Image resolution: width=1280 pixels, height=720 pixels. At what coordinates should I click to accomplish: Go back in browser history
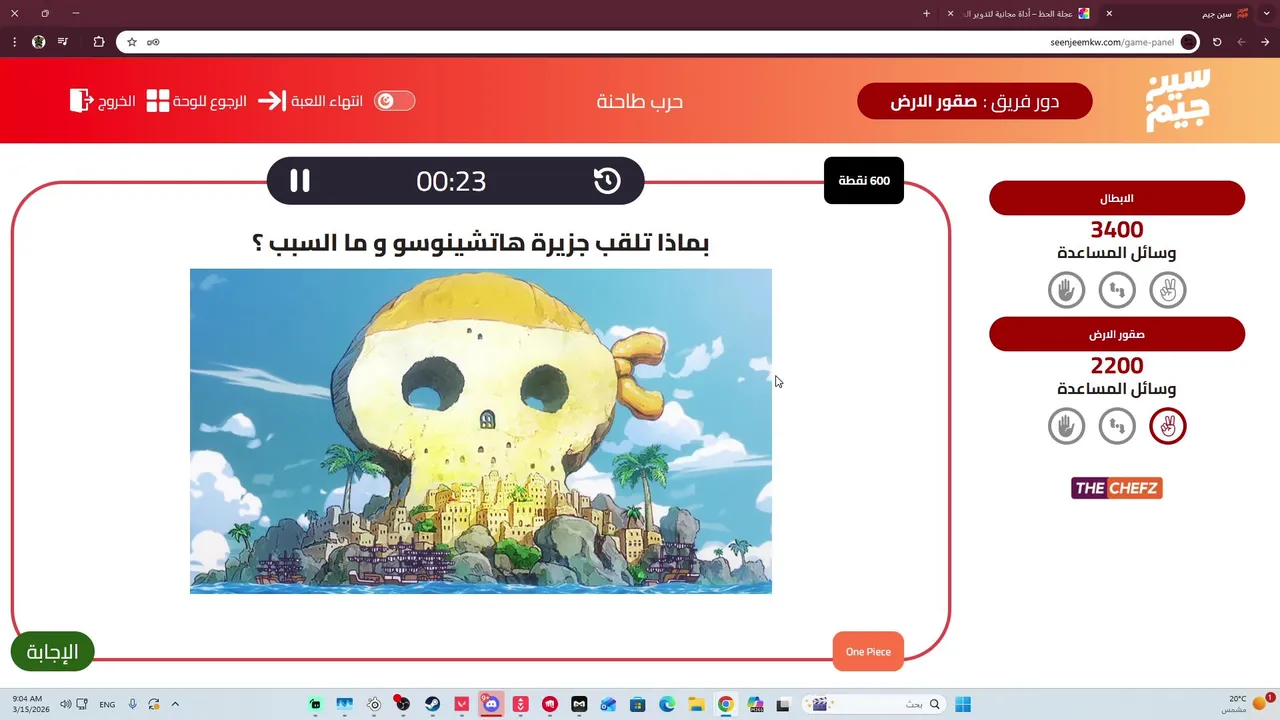1265,42
